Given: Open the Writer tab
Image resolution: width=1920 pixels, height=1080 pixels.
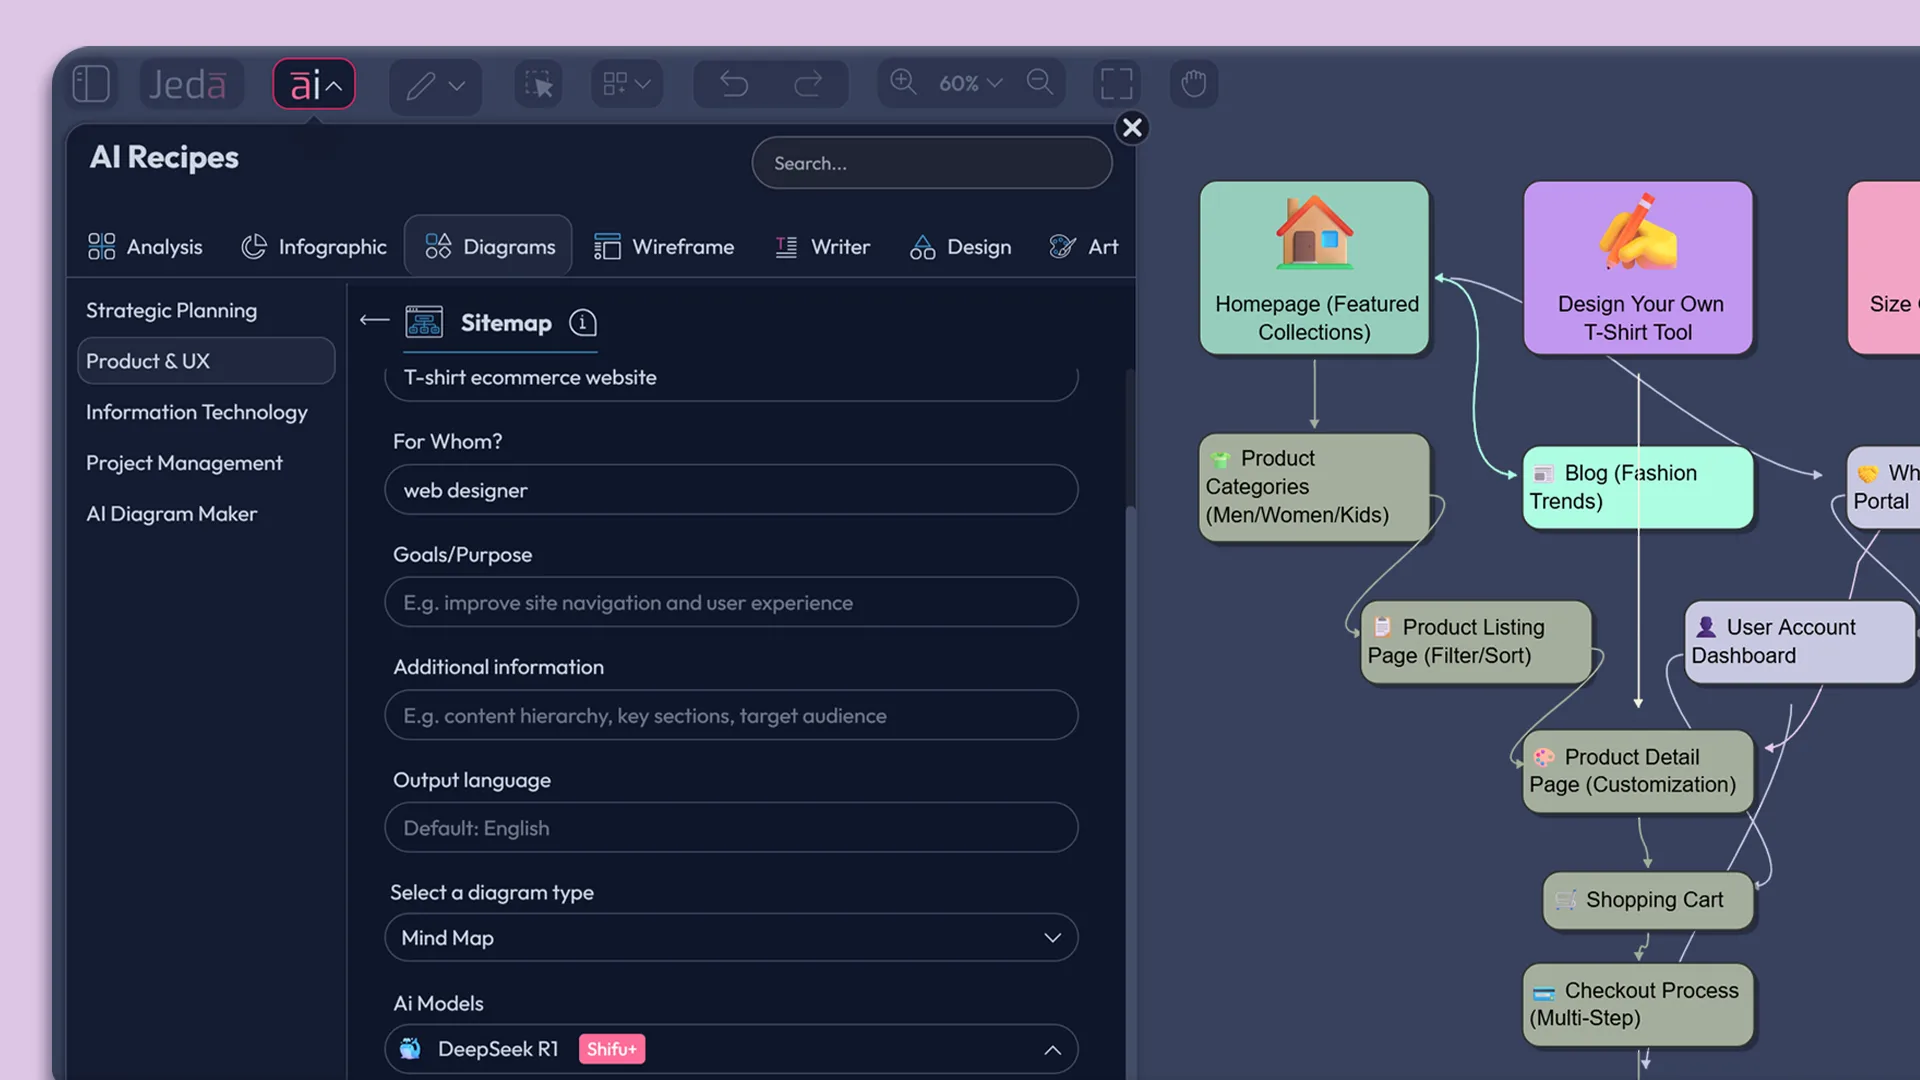Looking at the screenshot, I should tap(822, 246).
